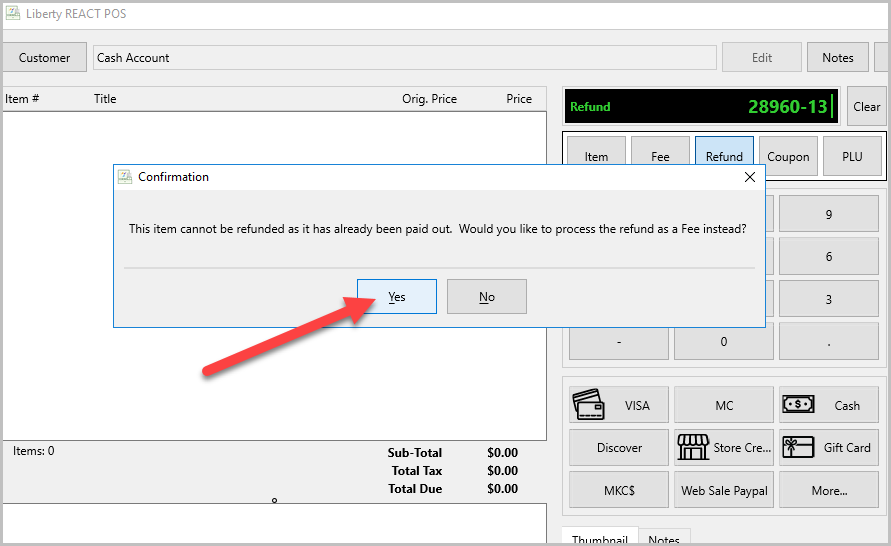Tap the keypad decimal point key
This screenshot has height=546, width=891.
click(x=828, y=341)
